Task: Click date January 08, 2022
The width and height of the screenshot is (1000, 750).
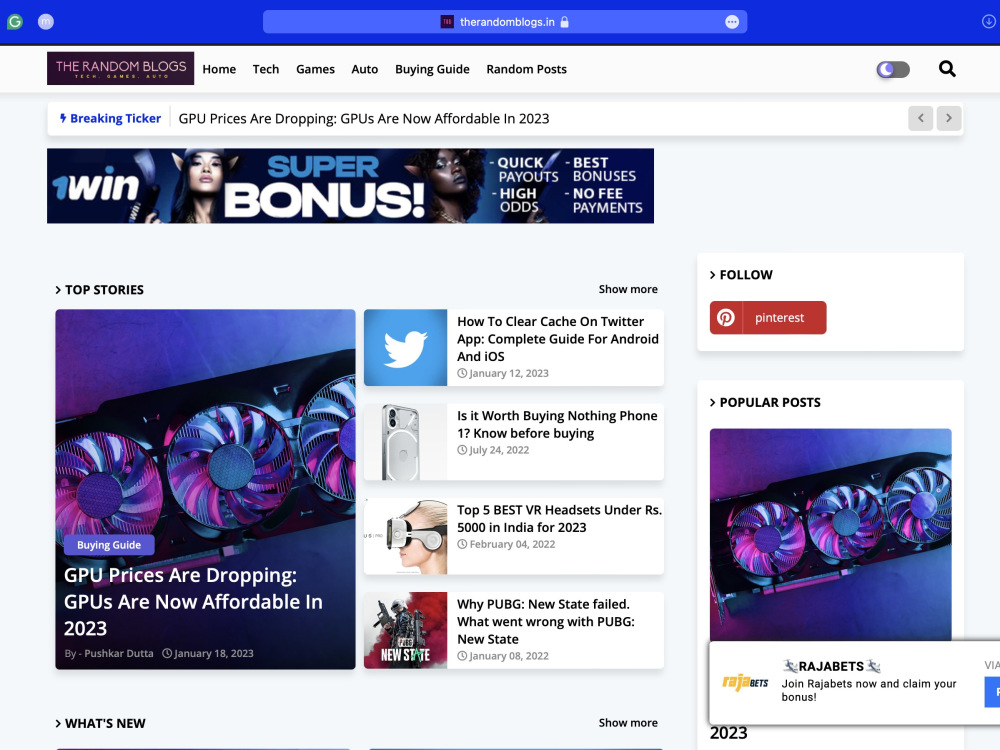Action: point(508,656)
